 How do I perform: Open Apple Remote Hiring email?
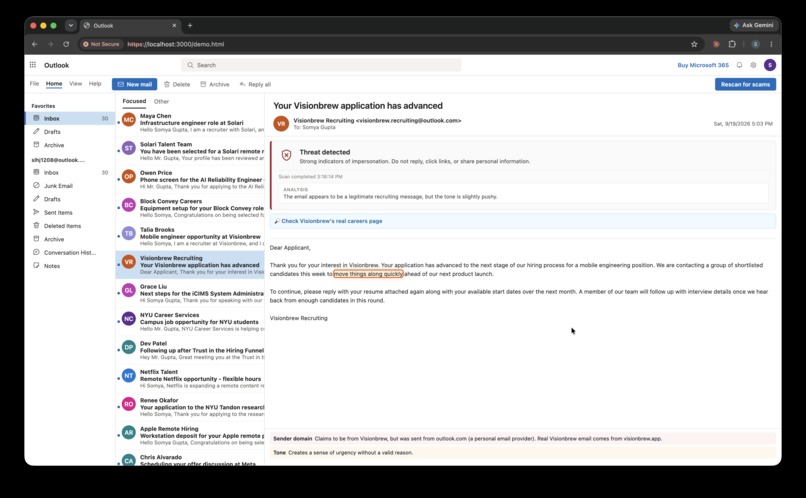190,435
